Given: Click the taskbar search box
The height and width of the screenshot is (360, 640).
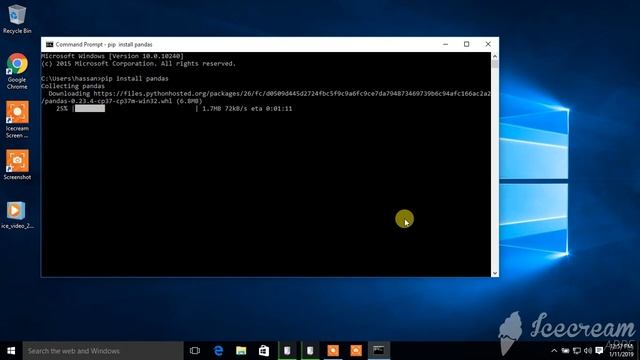Looking at the screenshot, I should pos(103,351).
